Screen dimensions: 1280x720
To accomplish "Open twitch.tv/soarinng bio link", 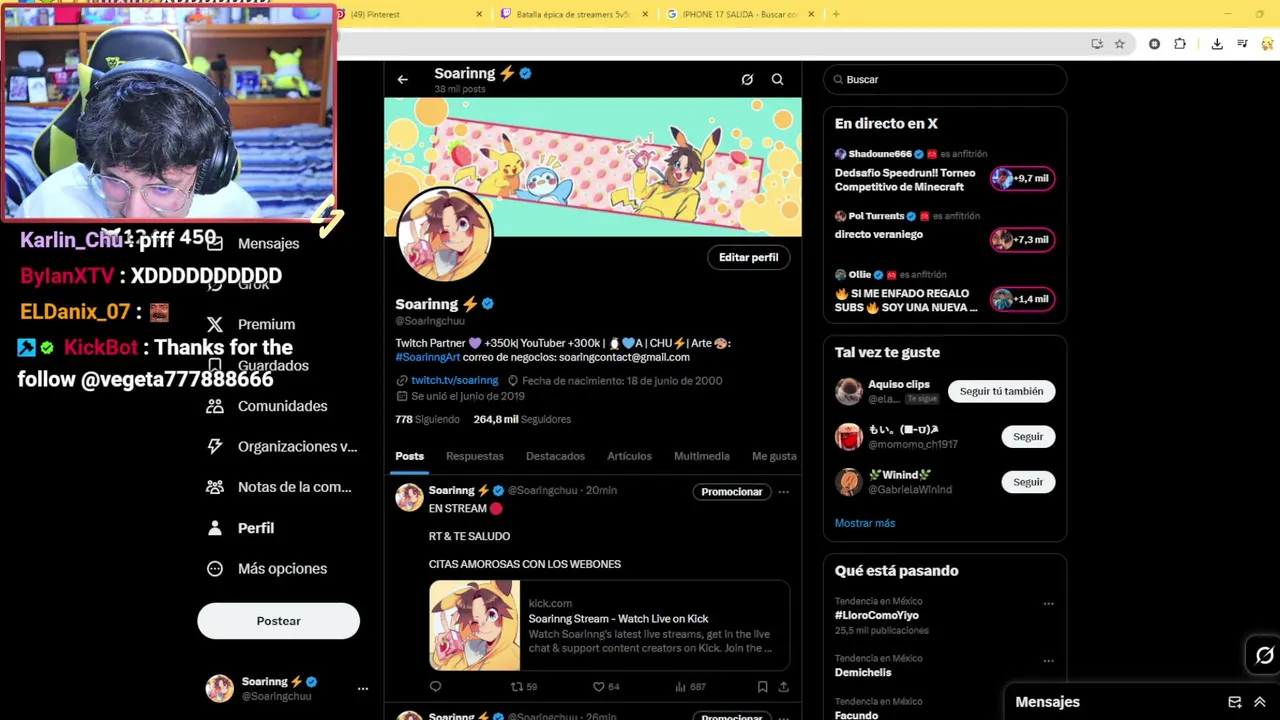I will point(454,381).
